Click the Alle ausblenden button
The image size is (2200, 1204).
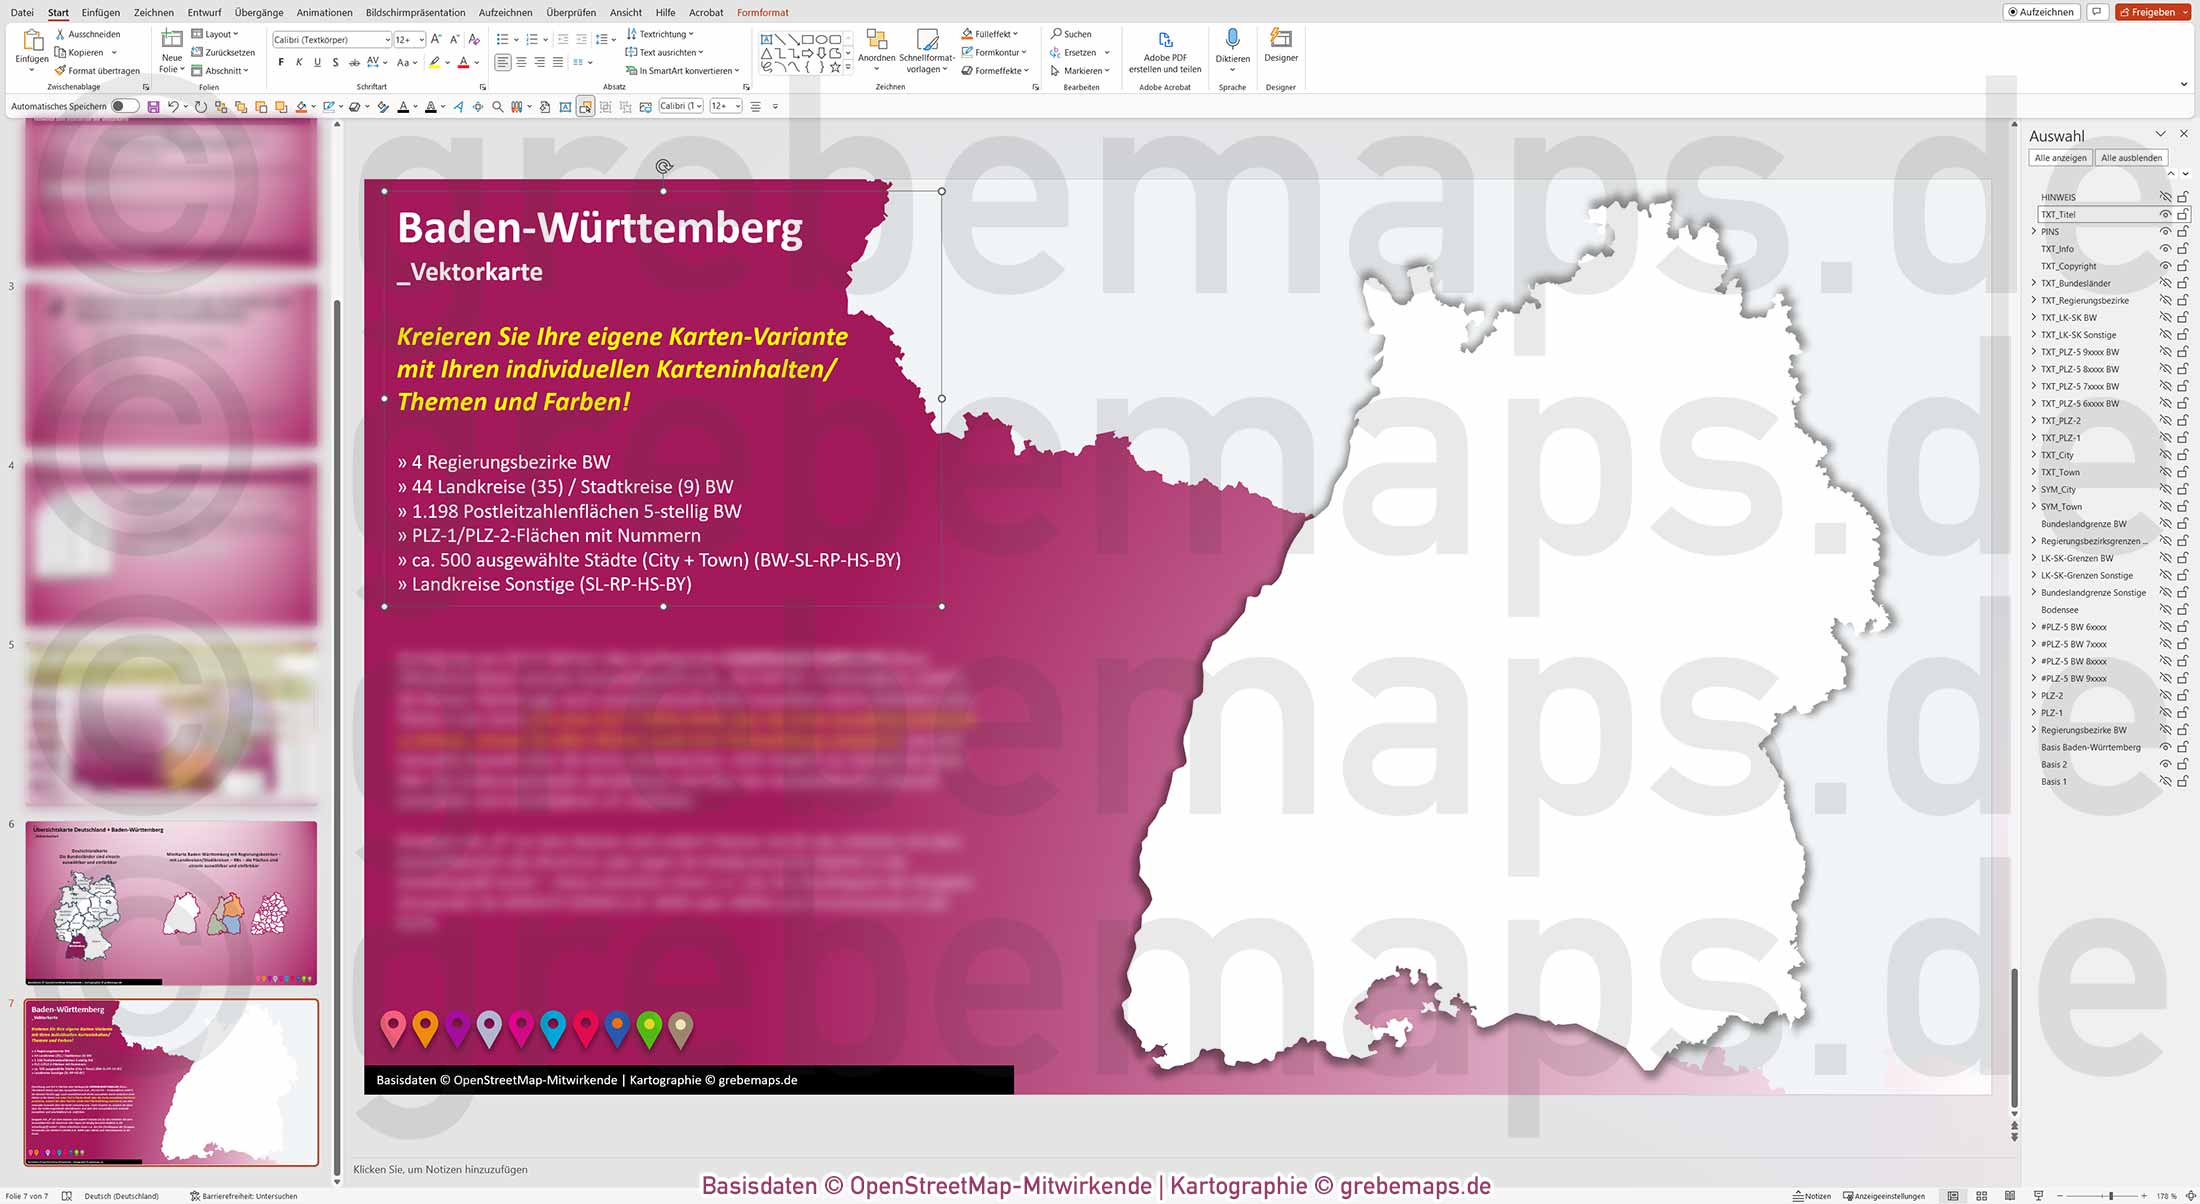tap(2133, 157)
